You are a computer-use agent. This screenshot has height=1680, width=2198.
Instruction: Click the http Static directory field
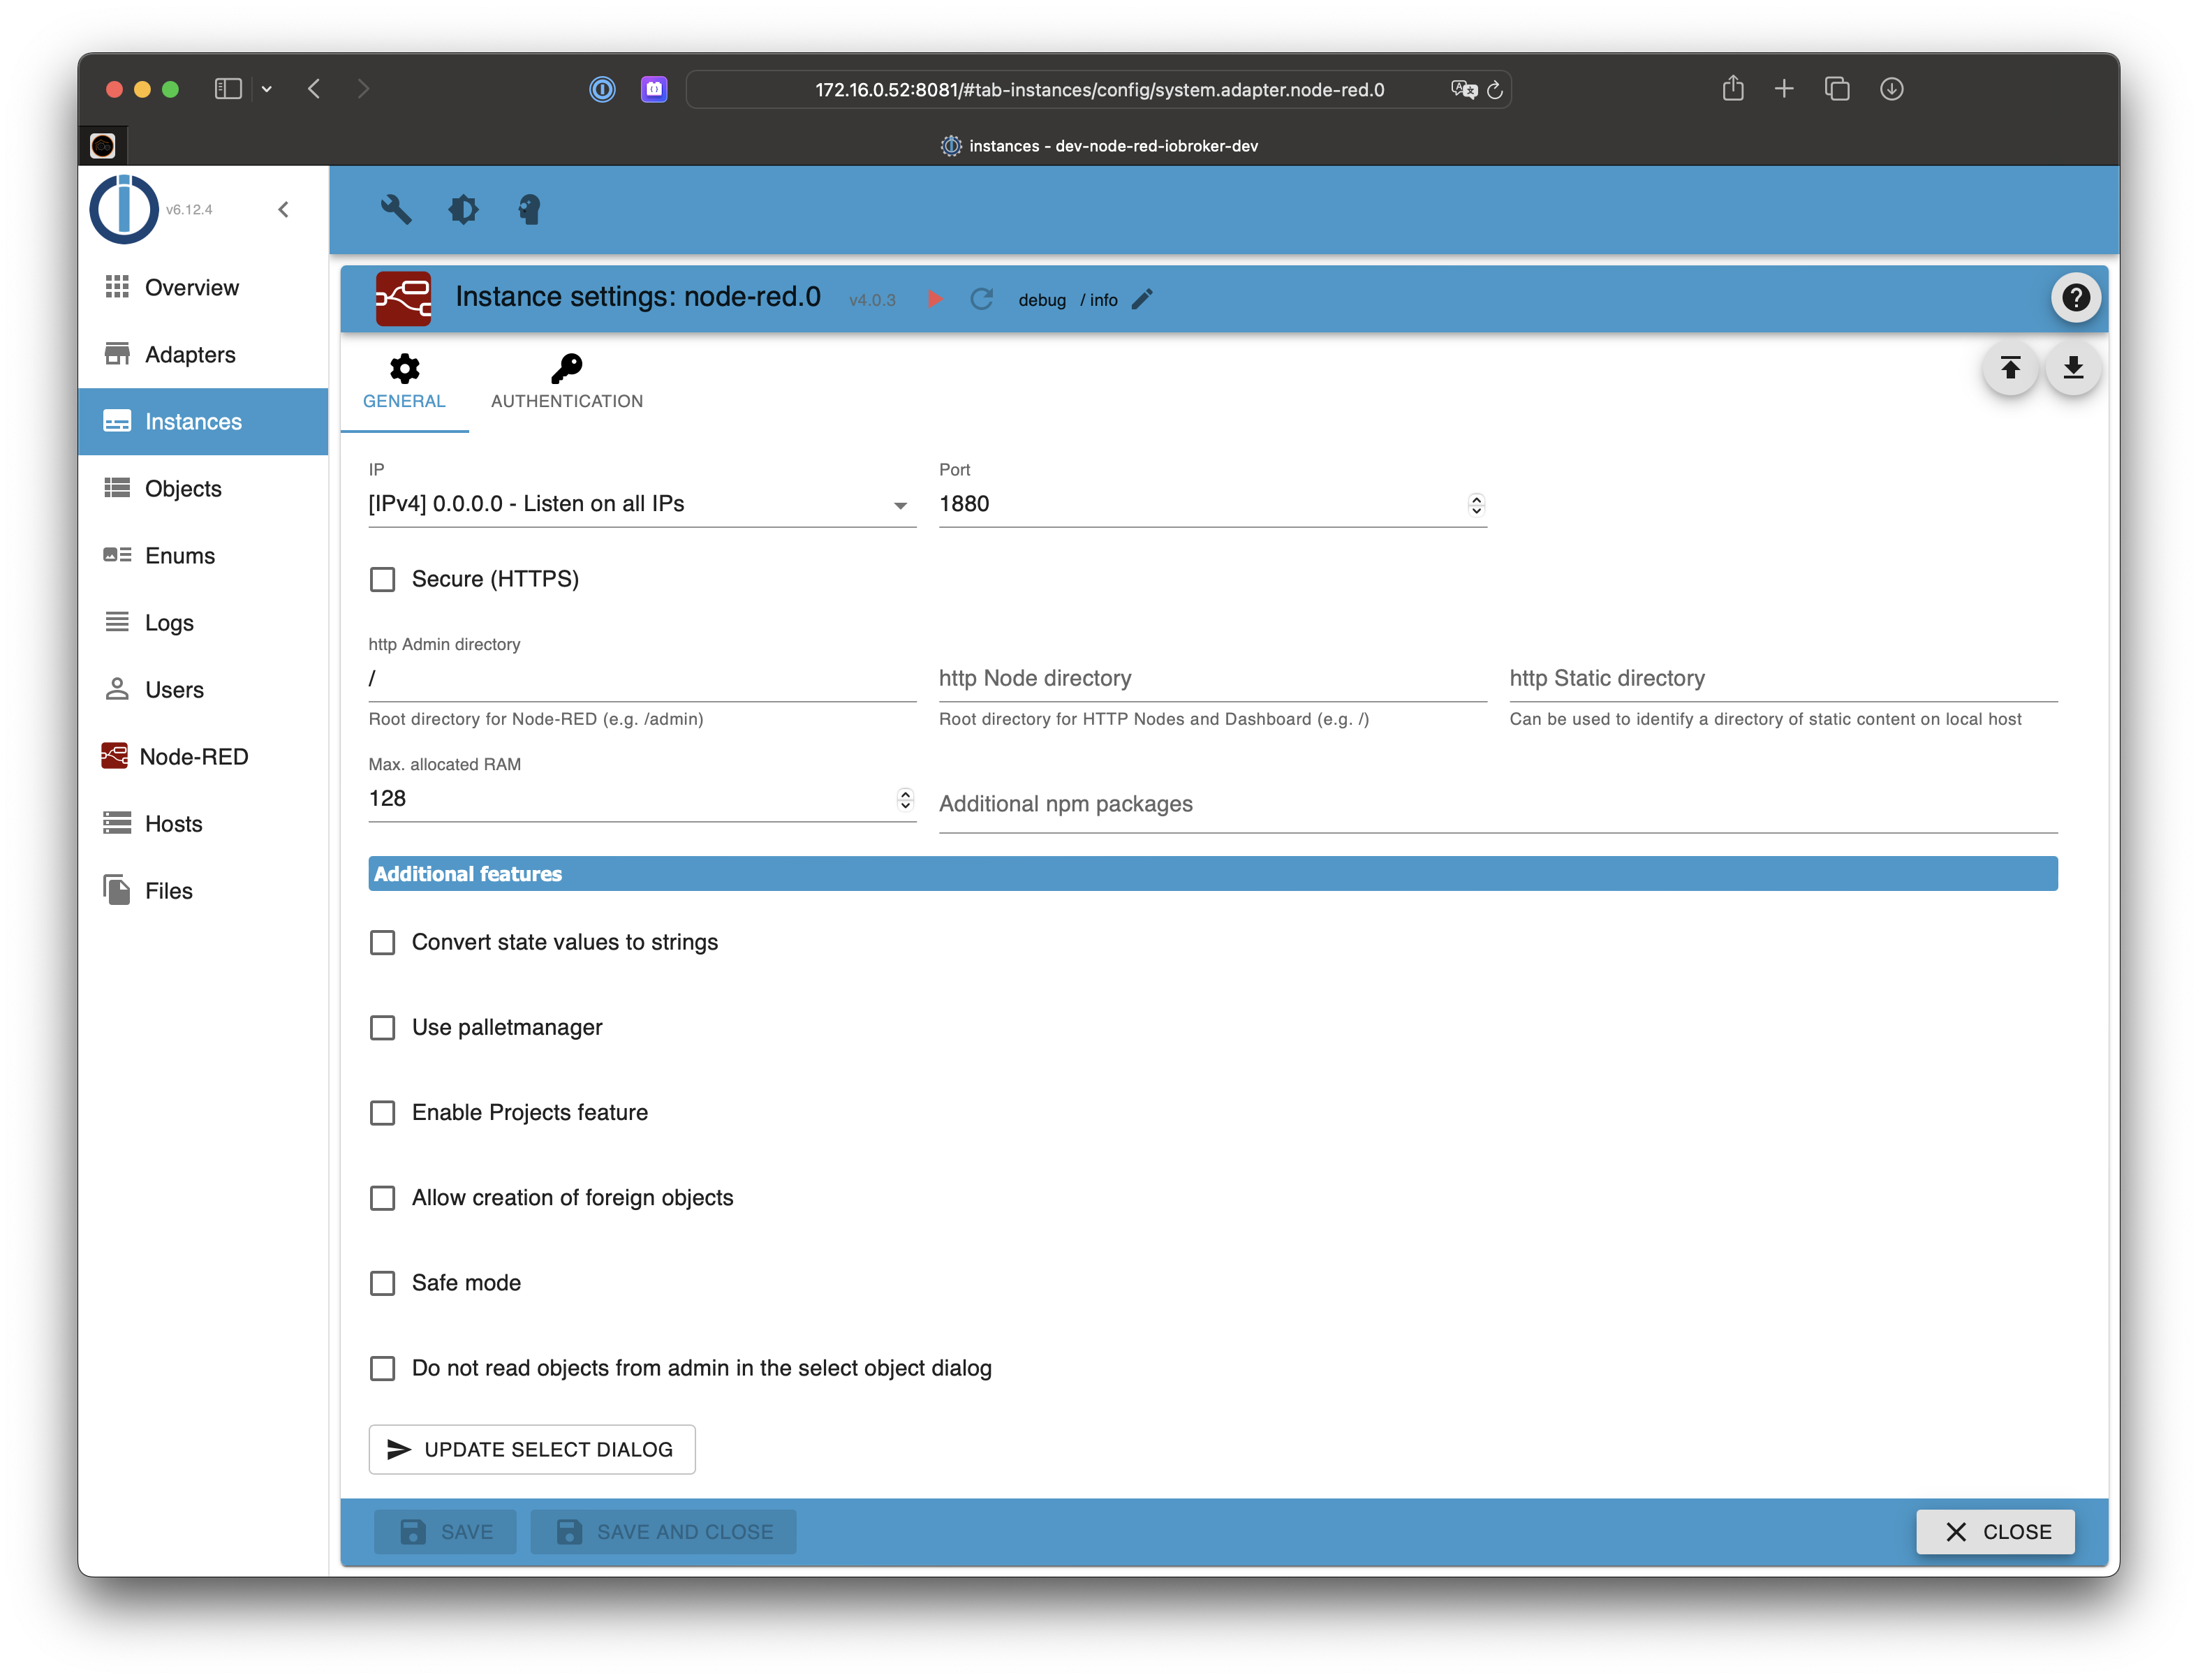click(x=1783, y=679)
